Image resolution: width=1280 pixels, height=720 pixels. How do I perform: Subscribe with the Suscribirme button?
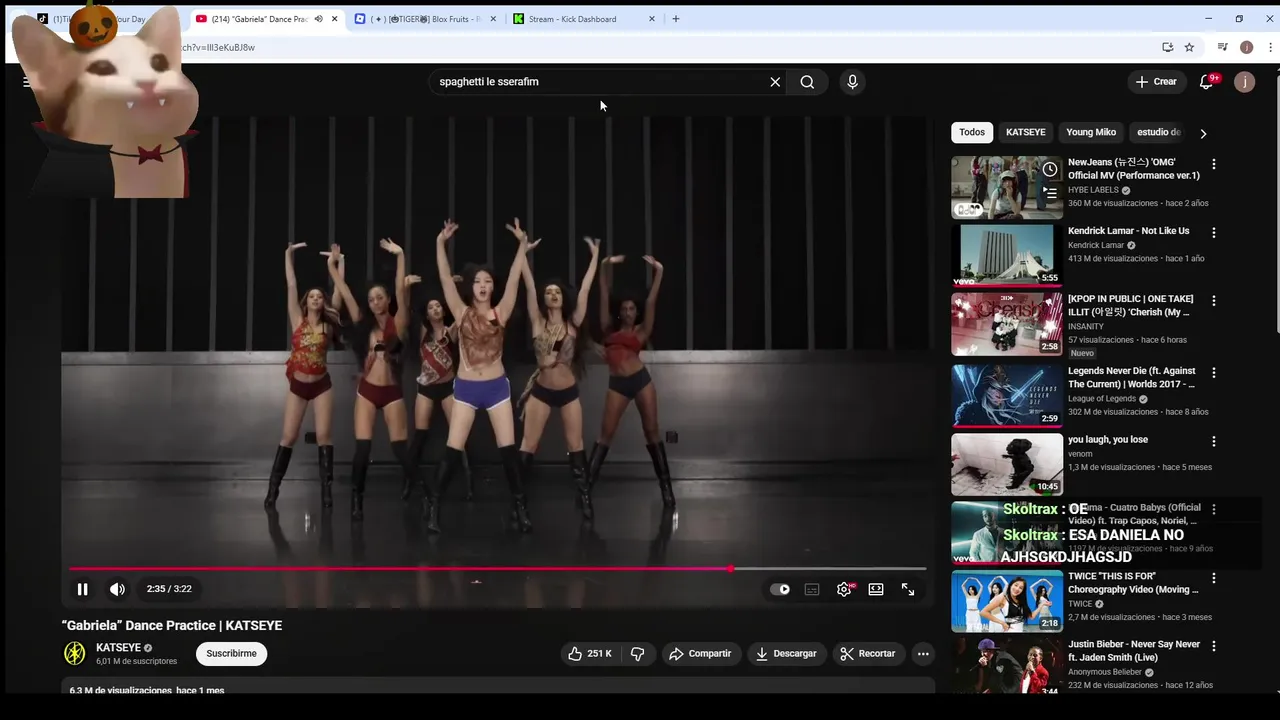click(x=231, y=653)
